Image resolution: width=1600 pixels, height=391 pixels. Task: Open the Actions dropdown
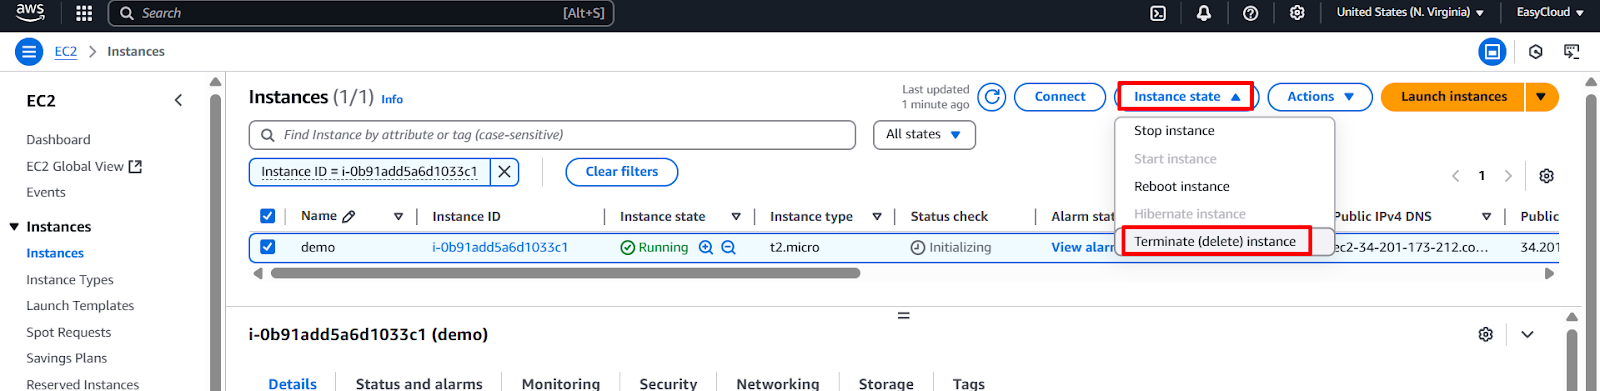(x=1320, y=97)
